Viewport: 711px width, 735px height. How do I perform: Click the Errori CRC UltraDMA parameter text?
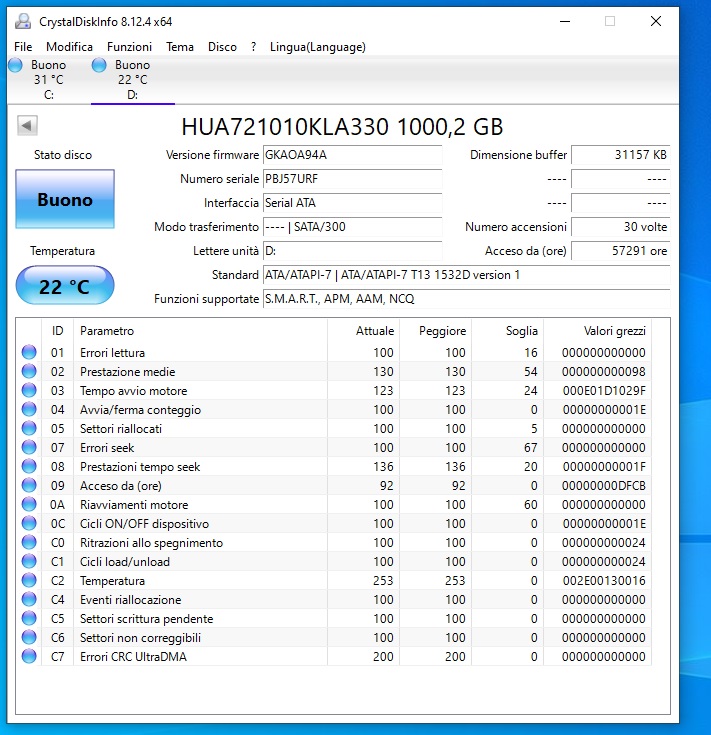tap(133, 656)
